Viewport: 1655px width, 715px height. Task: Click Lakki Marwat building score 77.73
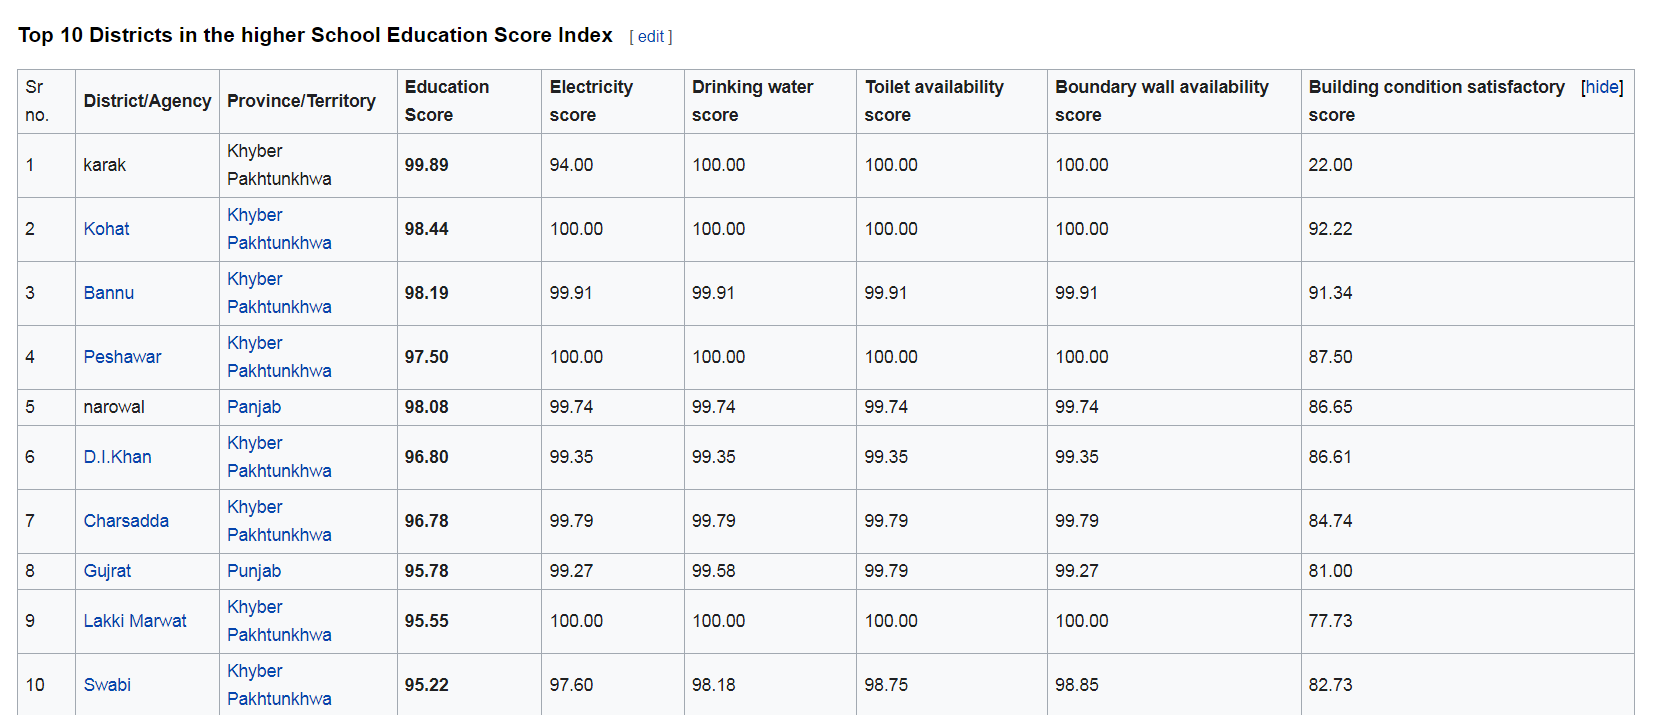(x=1330, y=621)
